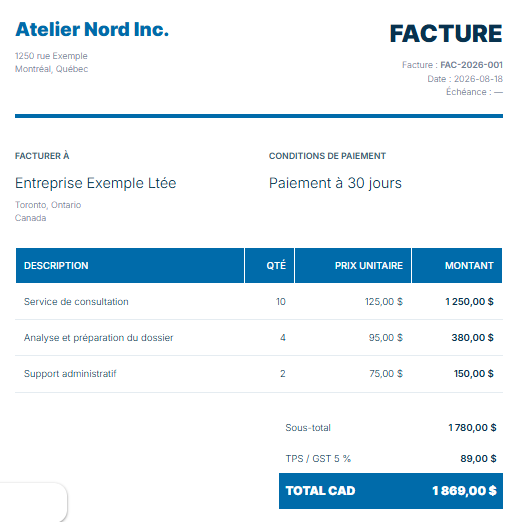Image resolution: width=526 pixels, height=522 pixels.
Task: Click the blue TOTAL CAD bar
Action: [391, 491]
